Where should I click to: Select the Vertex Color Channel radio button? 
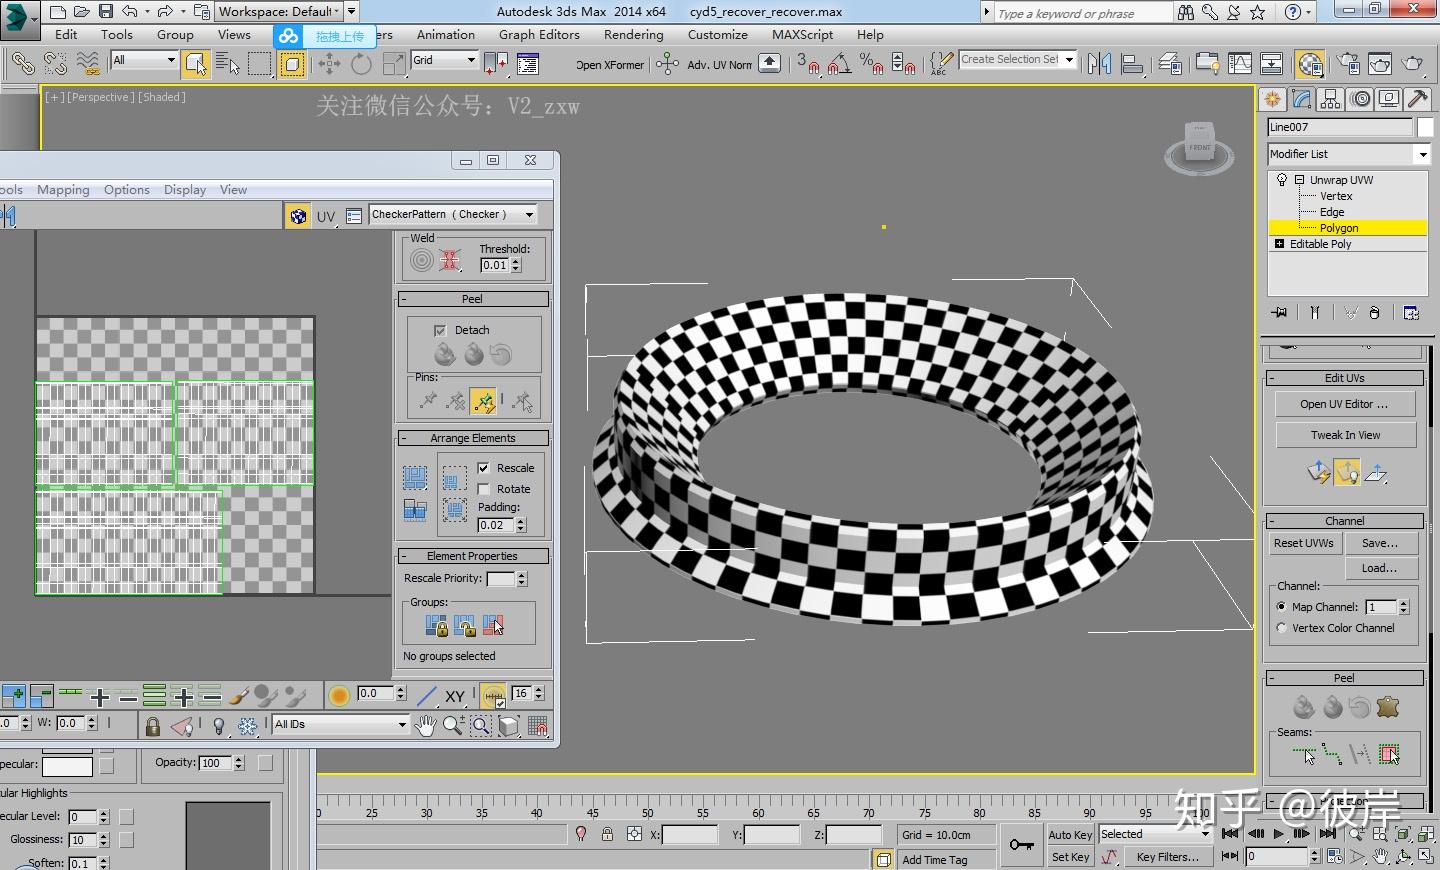[1282, 628]
